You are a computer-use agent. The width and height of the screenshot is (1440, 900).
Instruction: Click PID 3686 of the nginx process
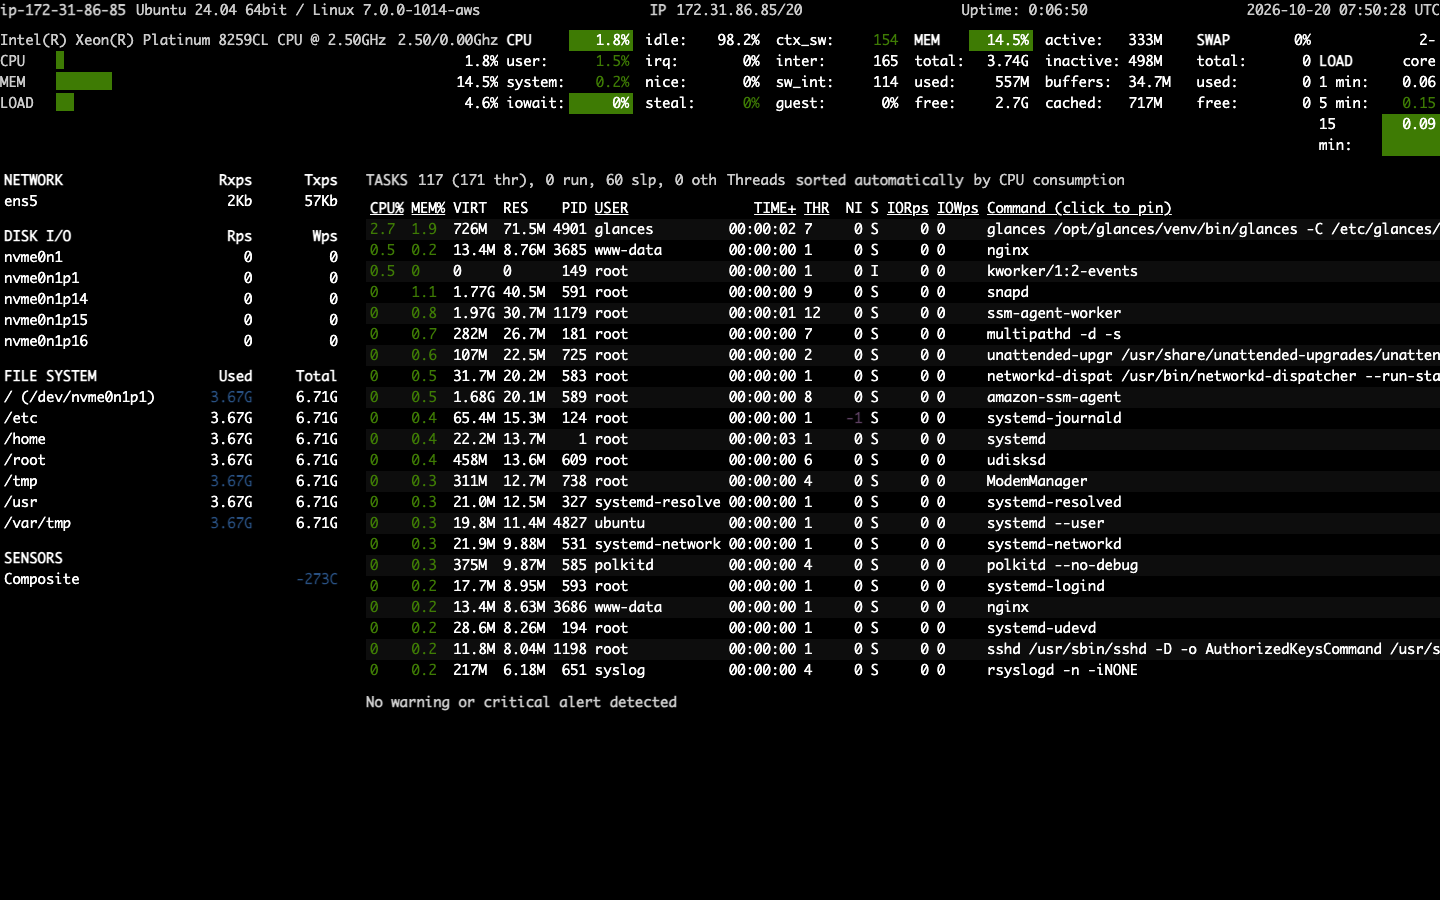click(x=570, y=607)
